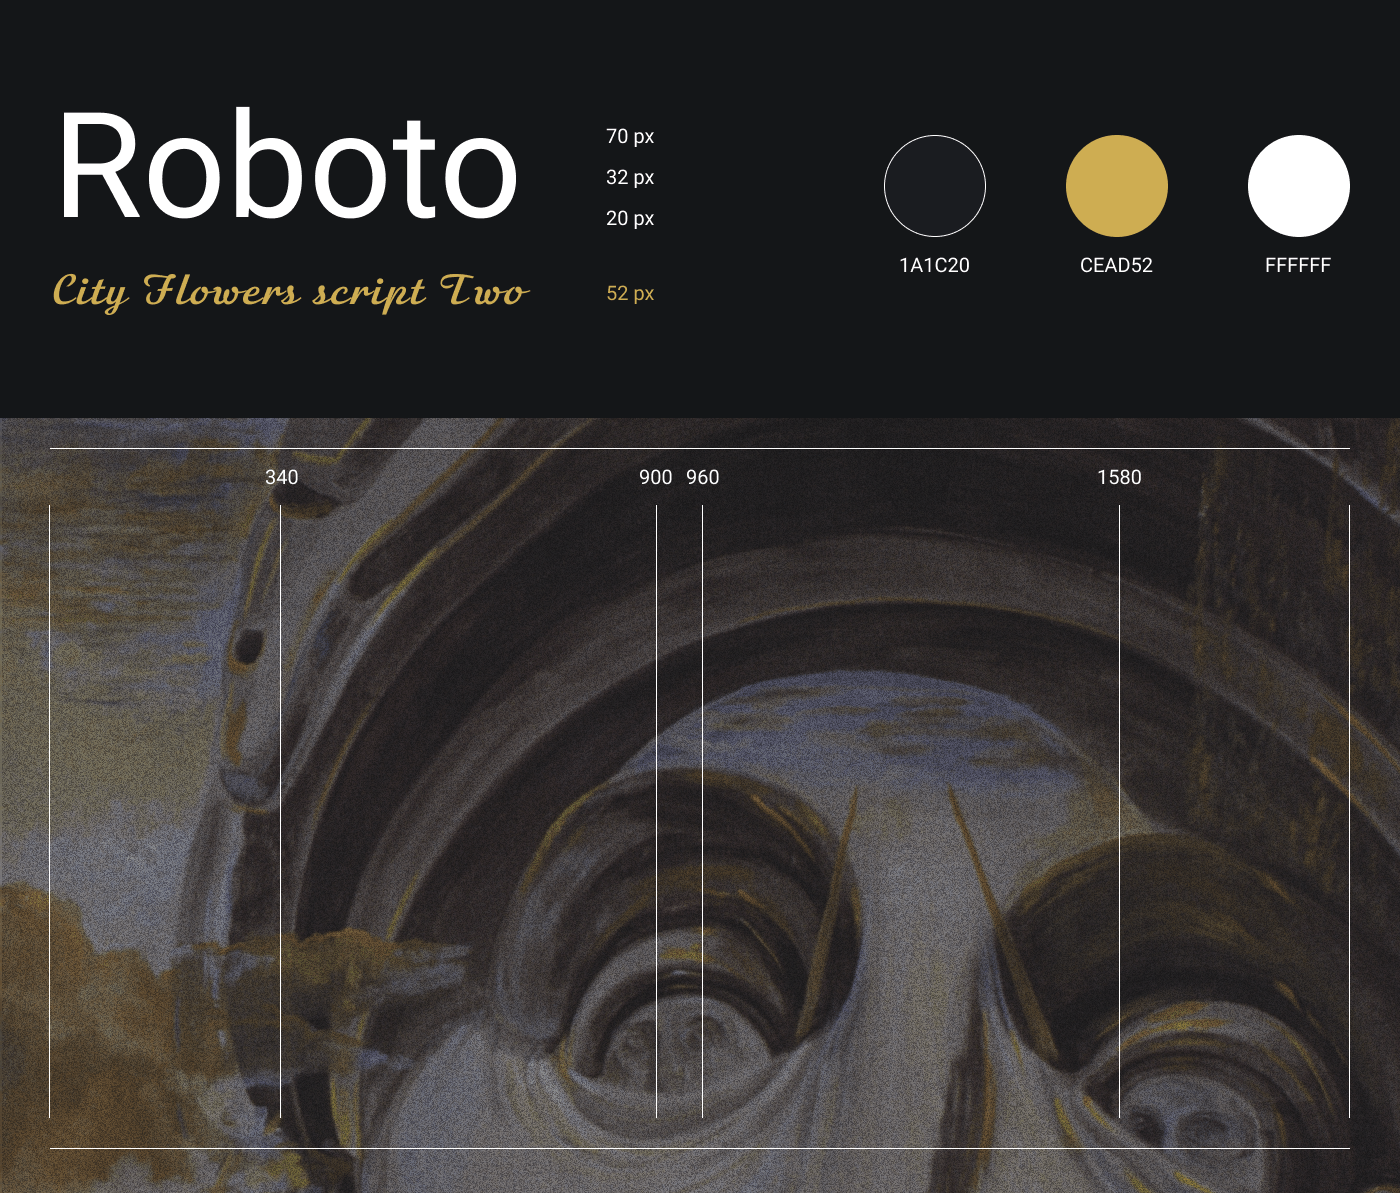Image resolution: width=1400 pixels, height=1193 pixels.
Task: Select the City Flowers script Two text
Action: tap(290, 292)
